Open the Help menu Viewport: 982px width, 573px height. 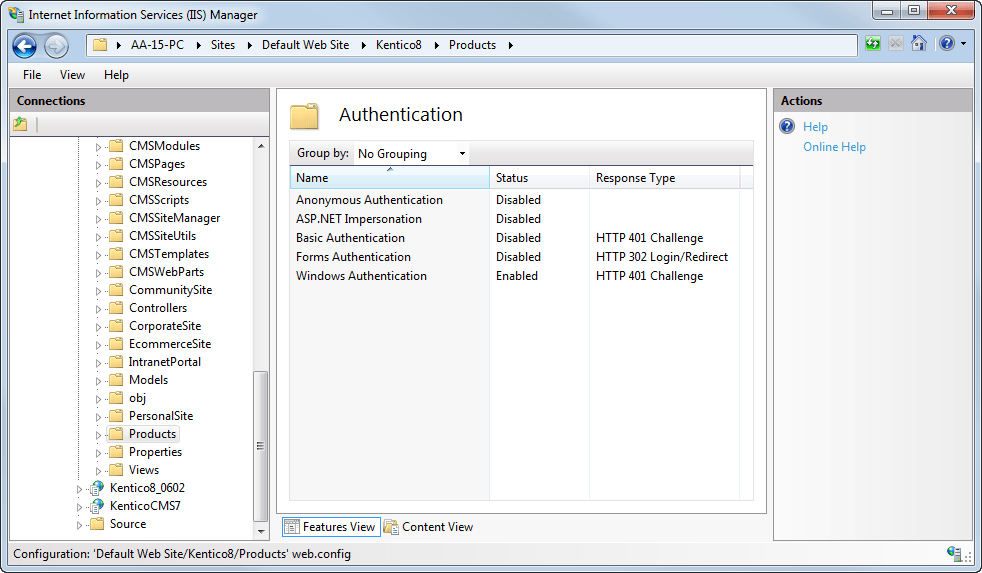pos(116,75)
